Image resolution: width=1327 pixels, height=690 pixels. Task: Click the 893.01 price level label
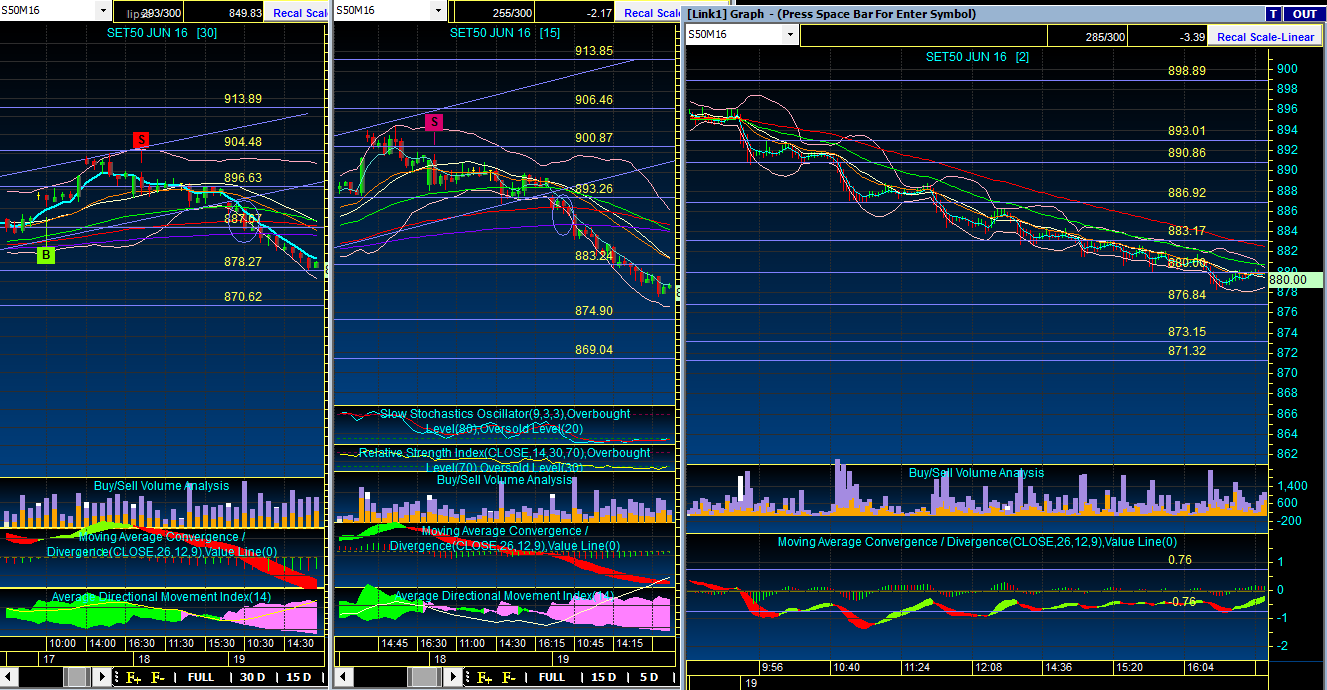coord(1187,131)
